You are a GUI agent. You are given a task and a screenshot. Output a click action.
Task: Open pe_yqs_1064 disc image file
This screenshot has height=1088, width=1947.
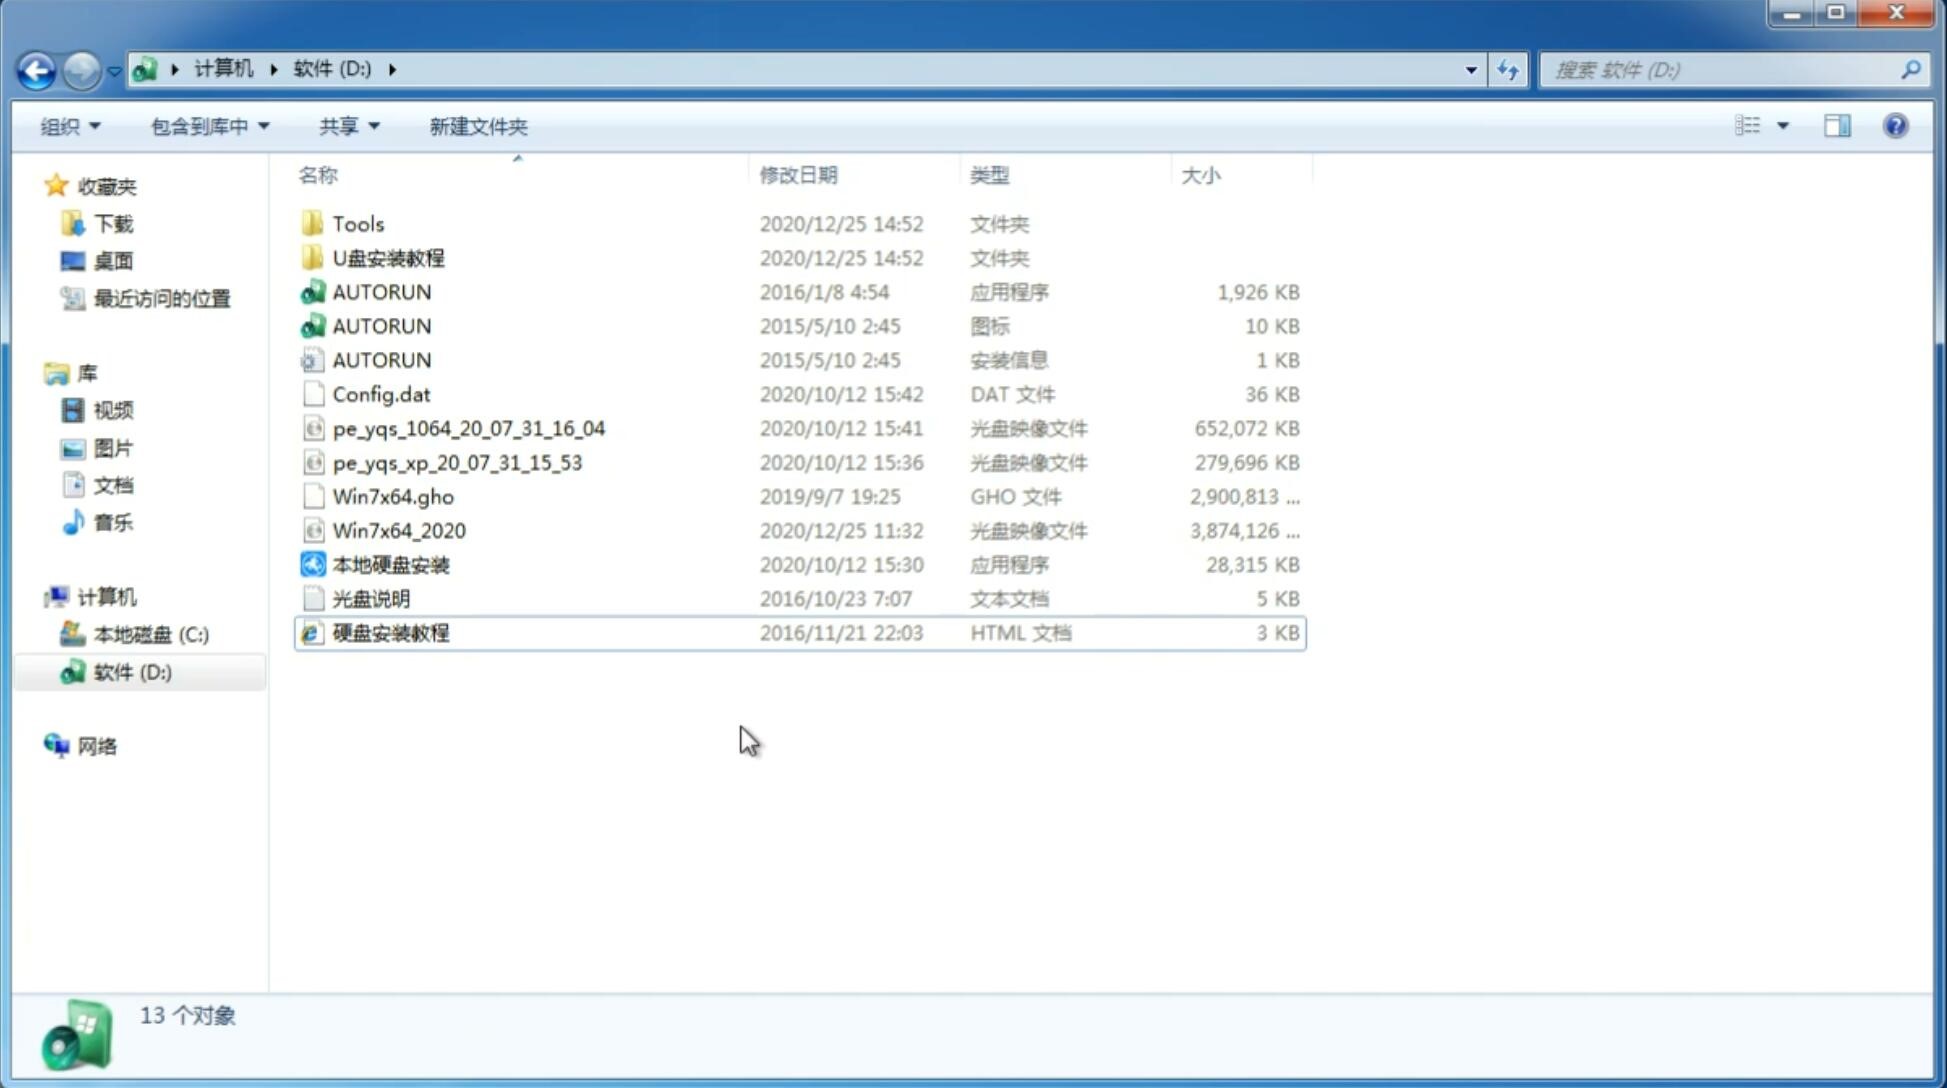point(468,428)
